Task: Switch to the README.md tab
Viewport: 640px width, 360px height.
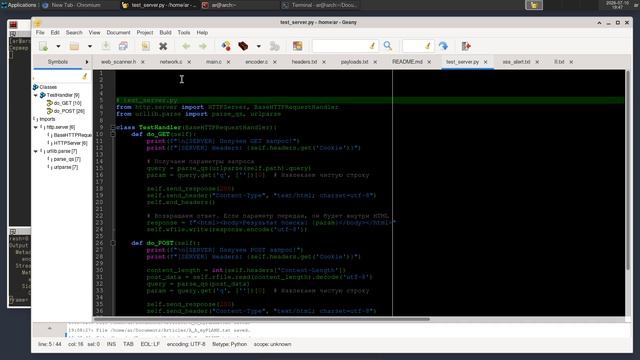Action: (407, 62)
